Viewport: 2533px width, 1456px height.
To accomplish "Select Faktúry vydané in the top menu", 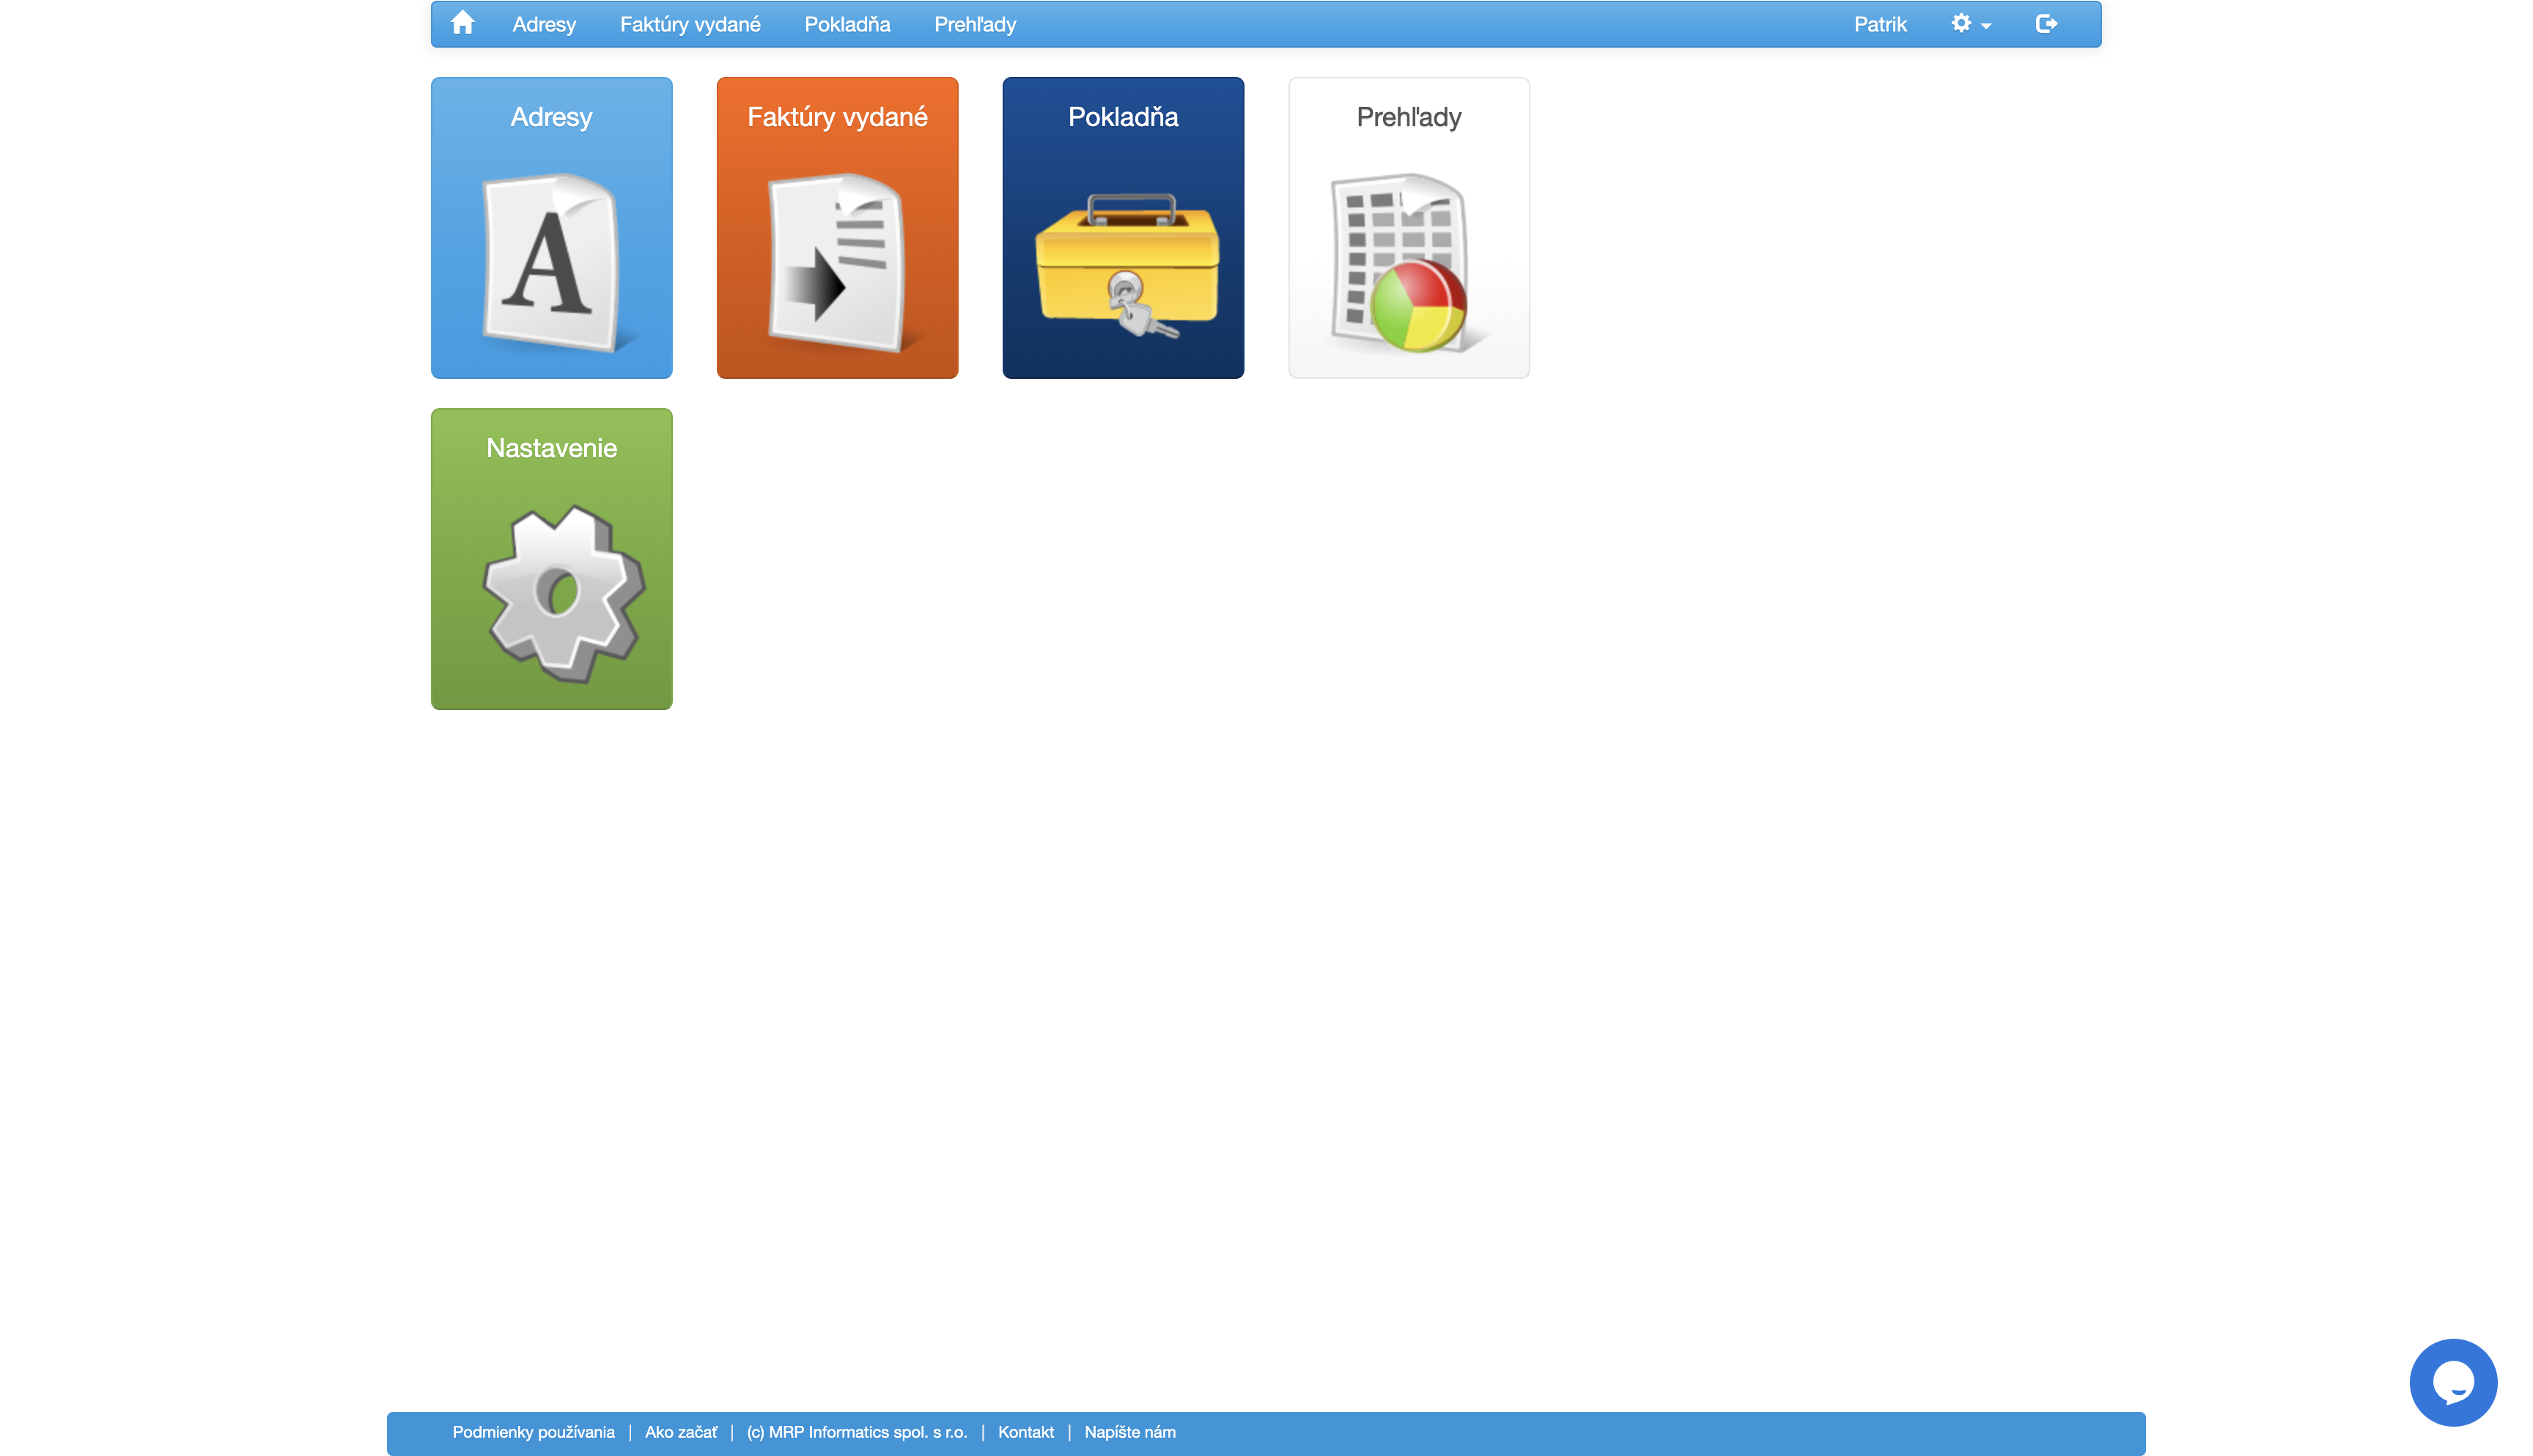I will click(x=690, y=24).
